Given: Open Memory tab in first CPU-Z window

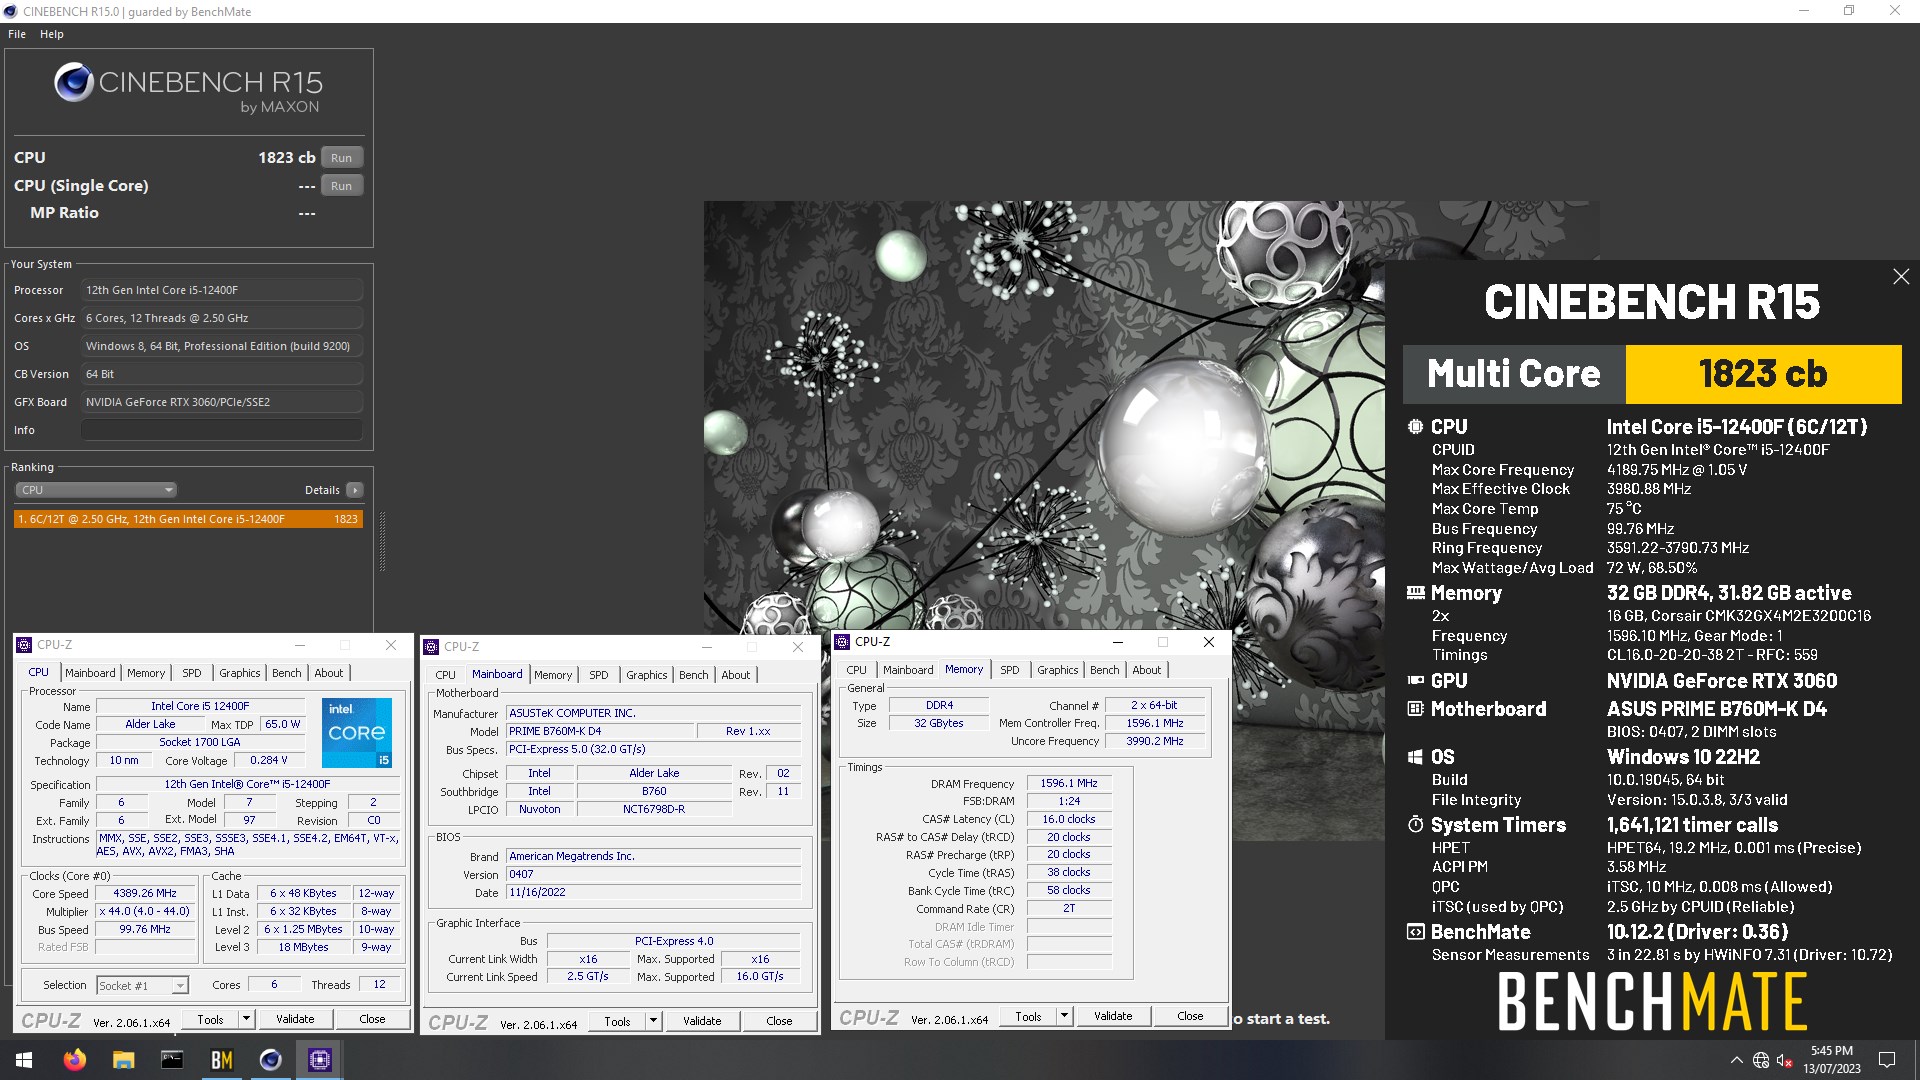Looking at the screenshot, I should pos(146,673).
